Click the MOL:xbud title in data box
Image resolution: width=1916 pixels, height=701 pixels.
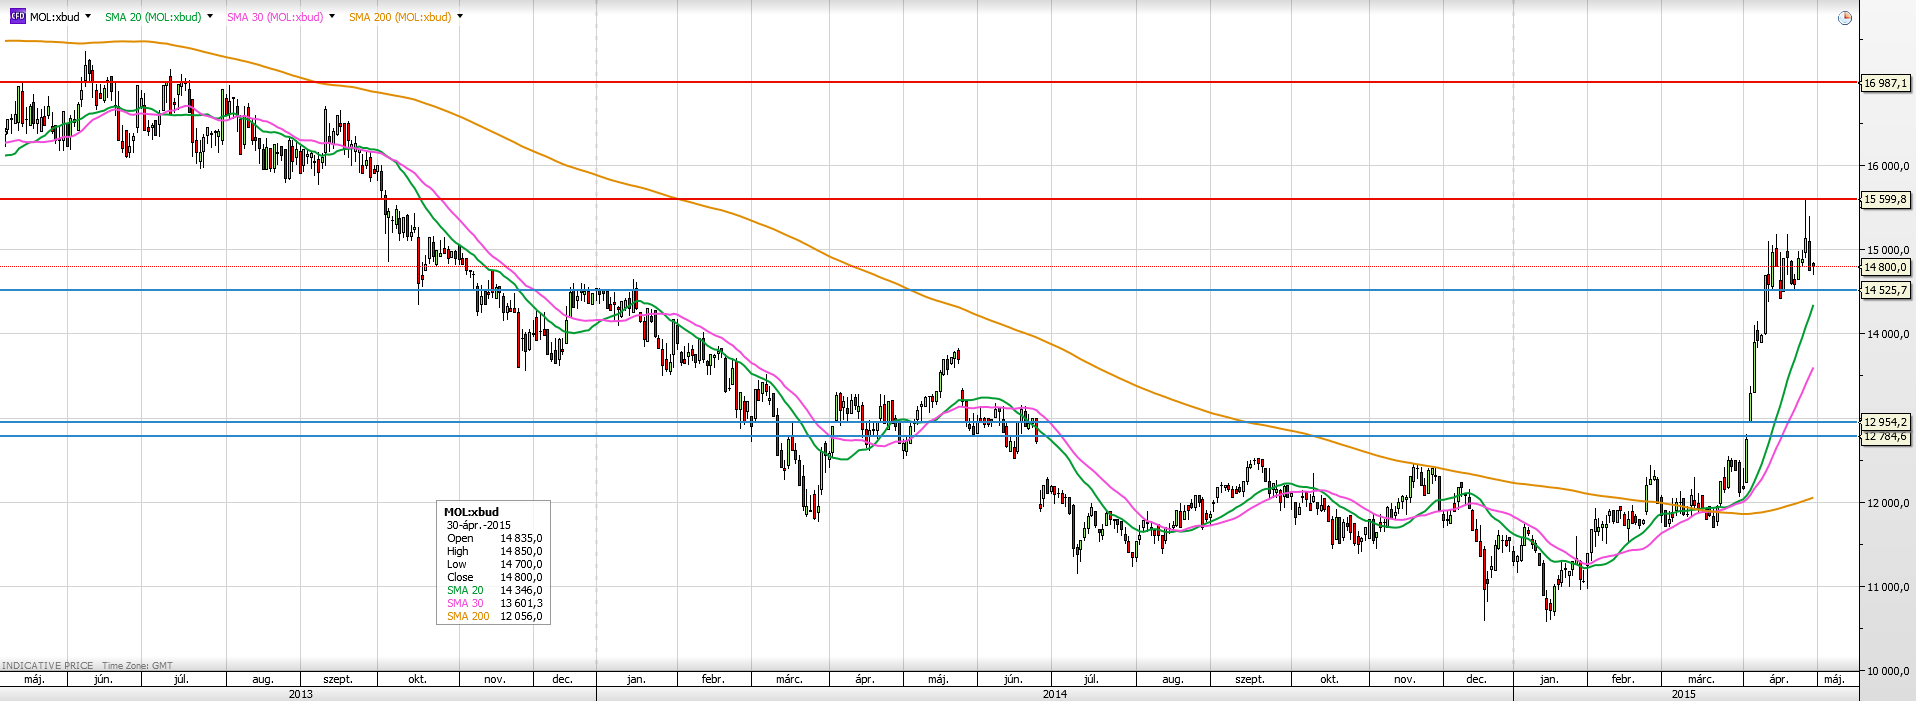[x=471, y=512]
